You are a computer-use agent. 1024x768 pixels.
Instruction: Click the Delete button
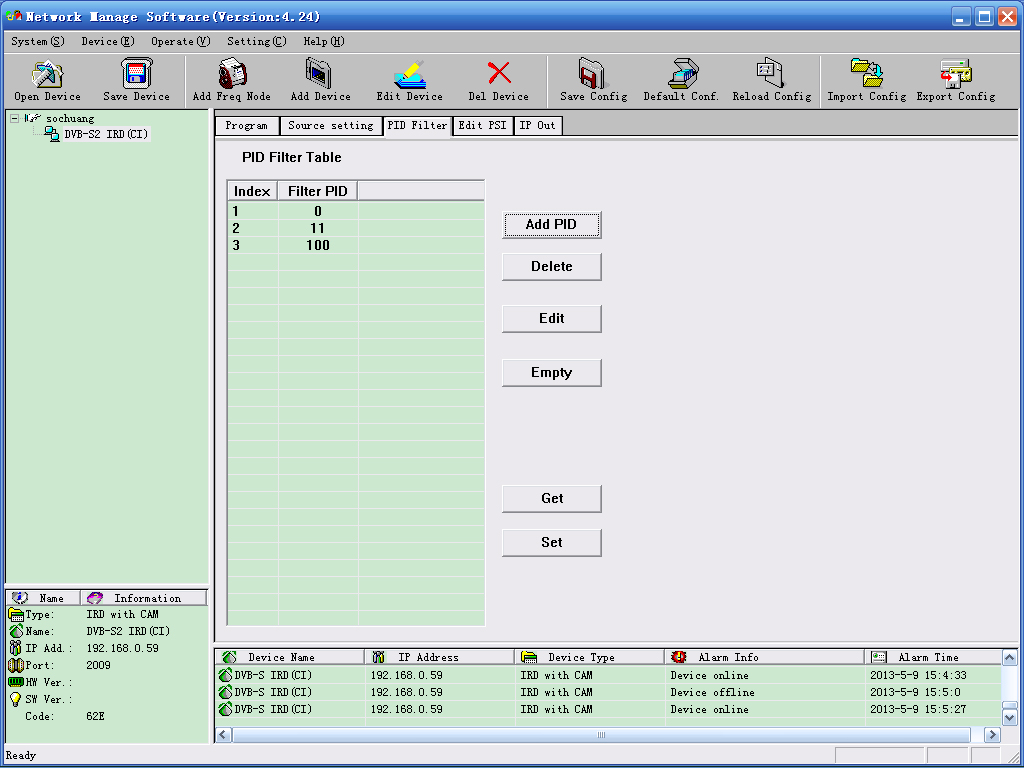click(x=552, y=266)
